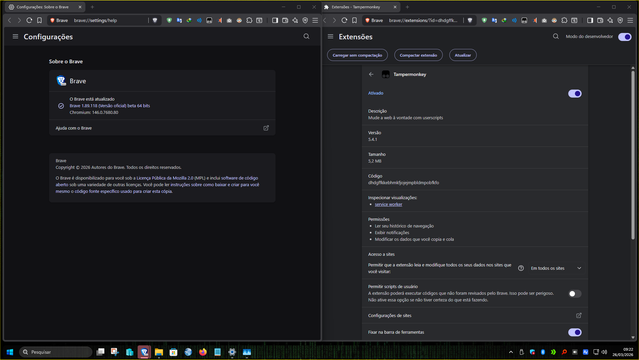This screenshot has height=360, width=639.
Task: Reload the Extensões window page
Action: 344,20
